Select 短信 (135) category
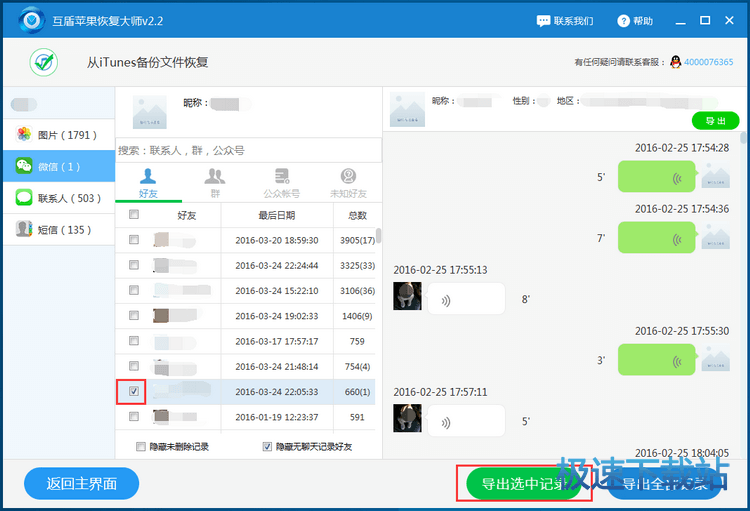This screenshot has width=750, height=511. (x=59, y=230)
